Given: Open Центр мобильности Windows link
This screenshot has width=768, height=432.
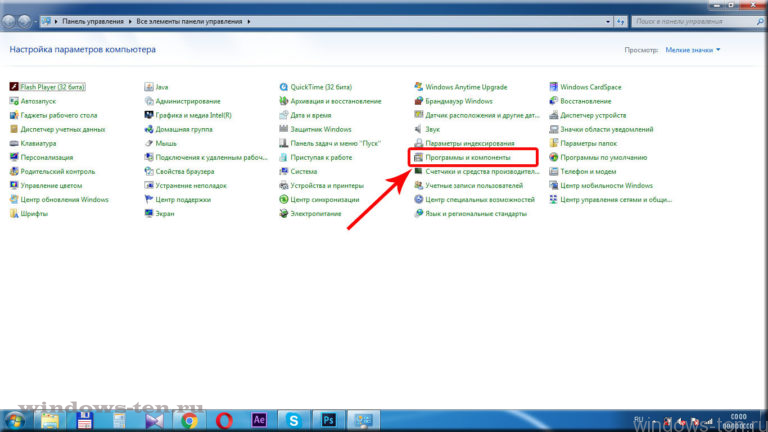Looking at the screenshot, I should point(606,186).
